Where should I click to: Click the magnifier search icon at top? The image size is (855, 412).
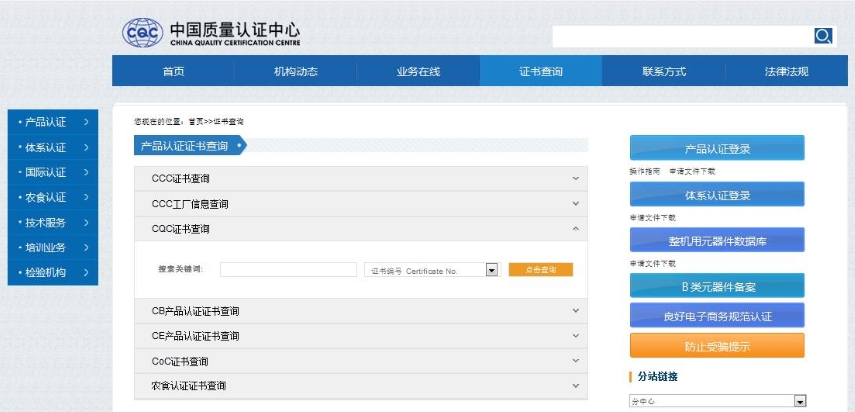pos(823,36)
